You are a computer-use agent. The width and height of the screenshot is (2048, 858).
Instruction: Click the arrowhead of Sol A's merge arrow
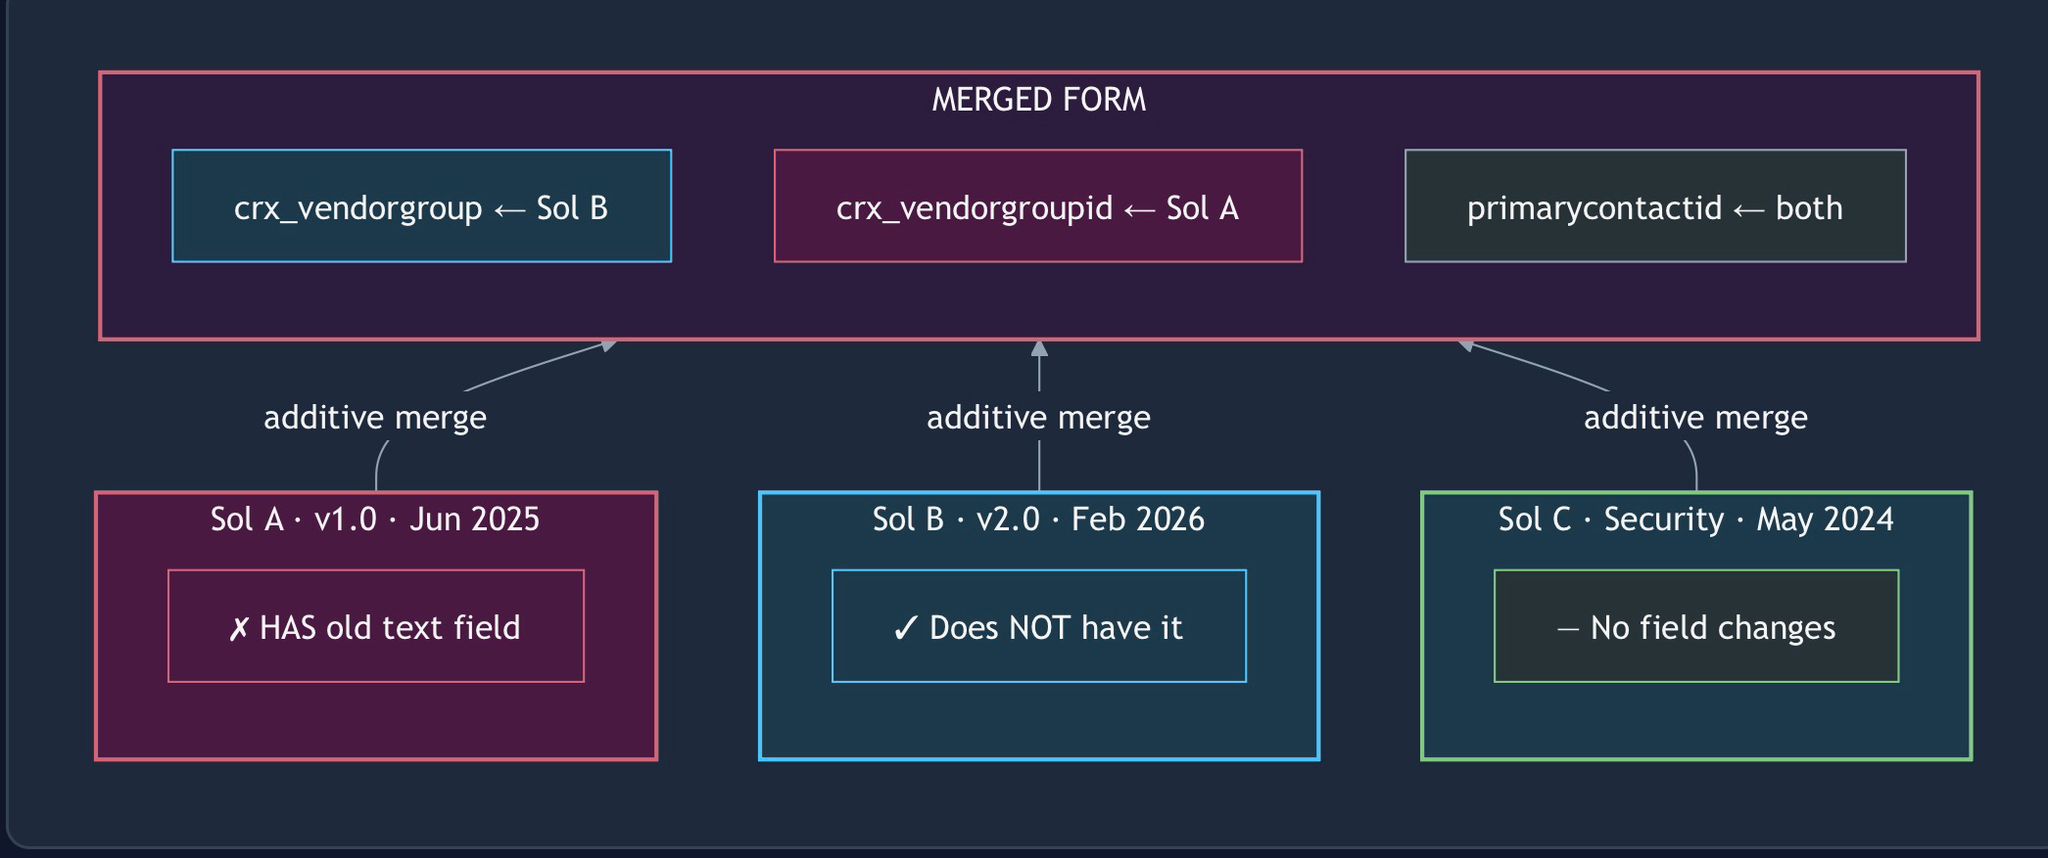(607, 345)
